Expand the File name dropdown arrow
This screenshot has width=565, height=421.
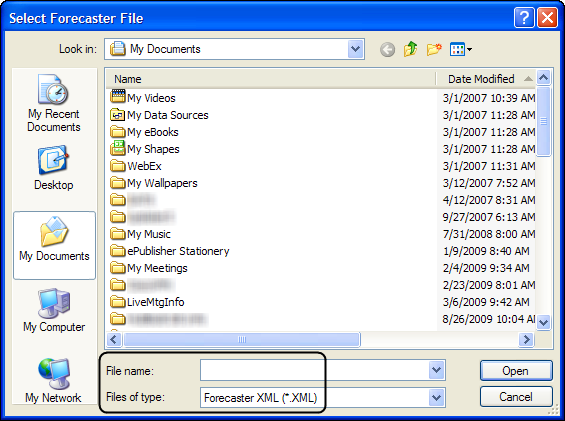point(437,370)
